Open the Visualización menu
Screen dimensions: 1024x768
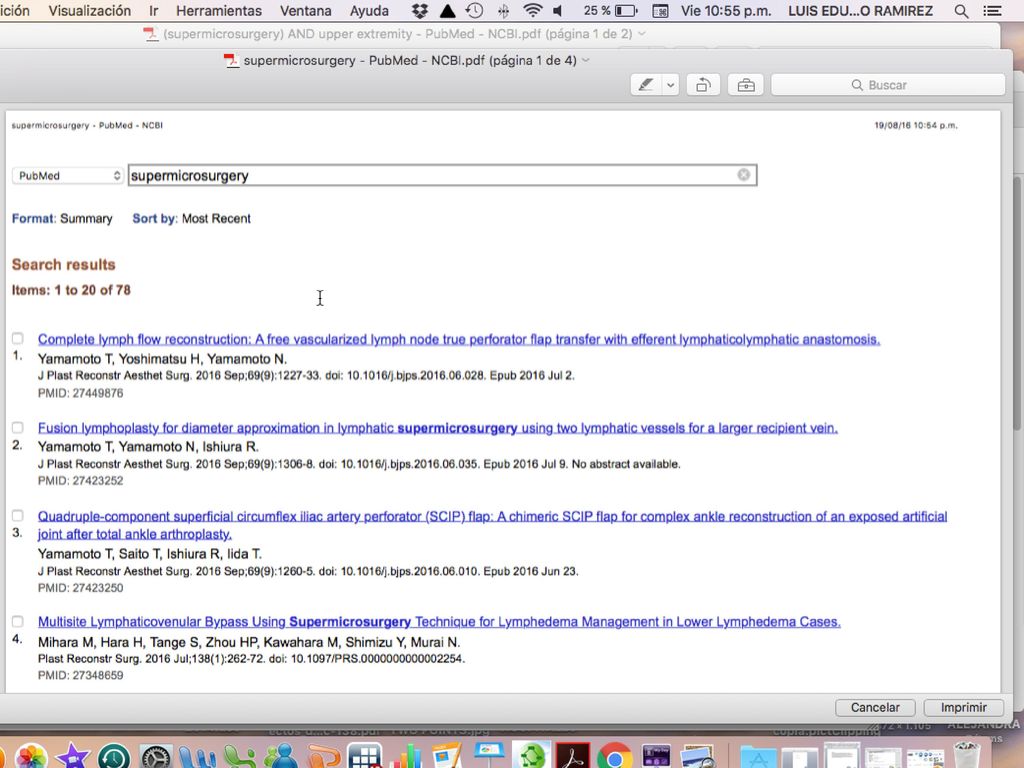[89, 10]
